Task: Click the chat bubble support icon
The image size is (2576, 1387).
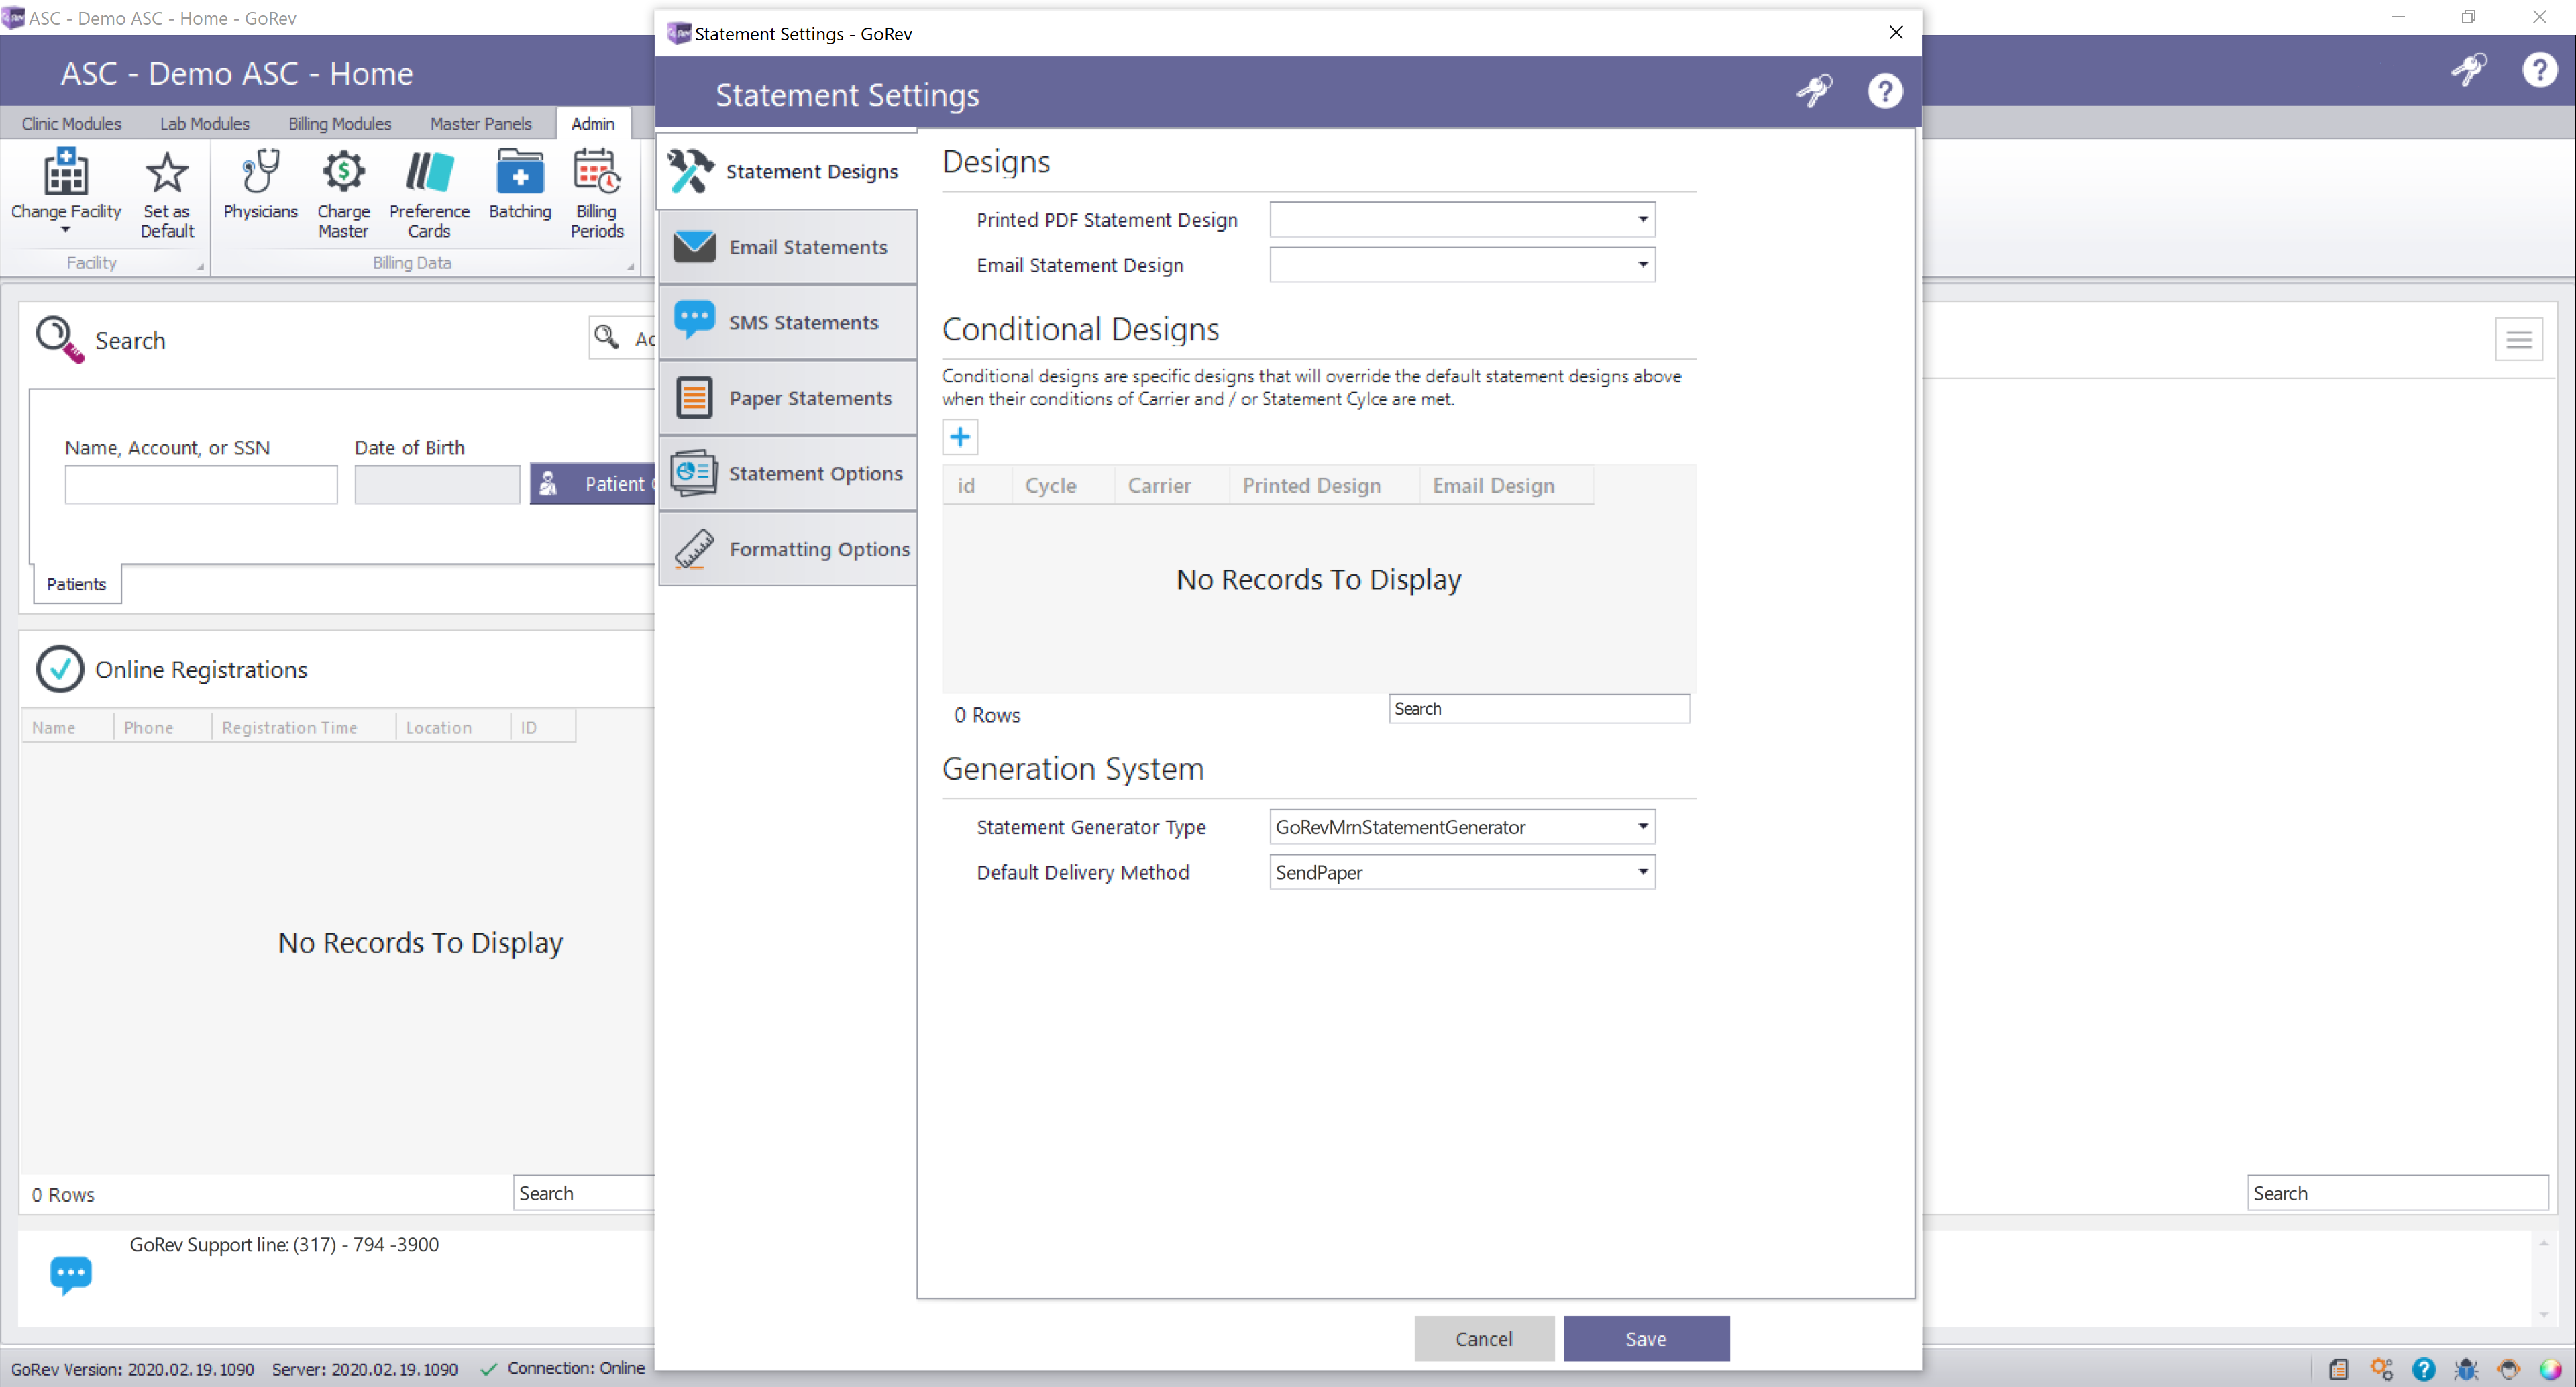Action: (x=70, y=1275)
